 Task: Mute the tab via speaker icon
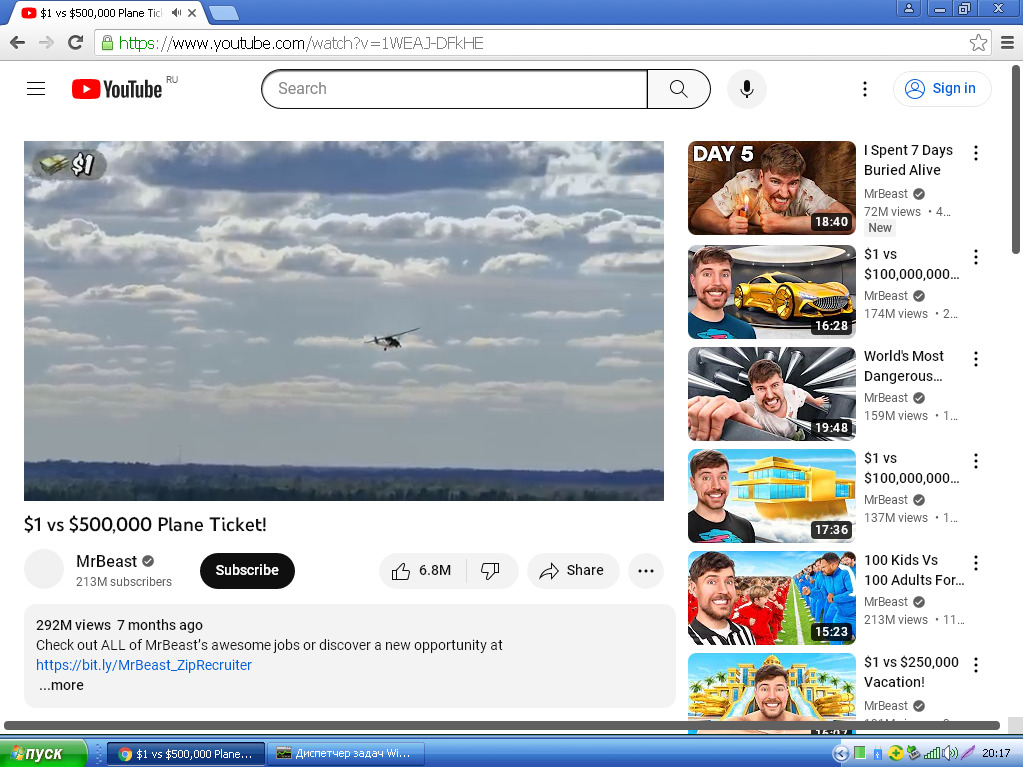176,12
